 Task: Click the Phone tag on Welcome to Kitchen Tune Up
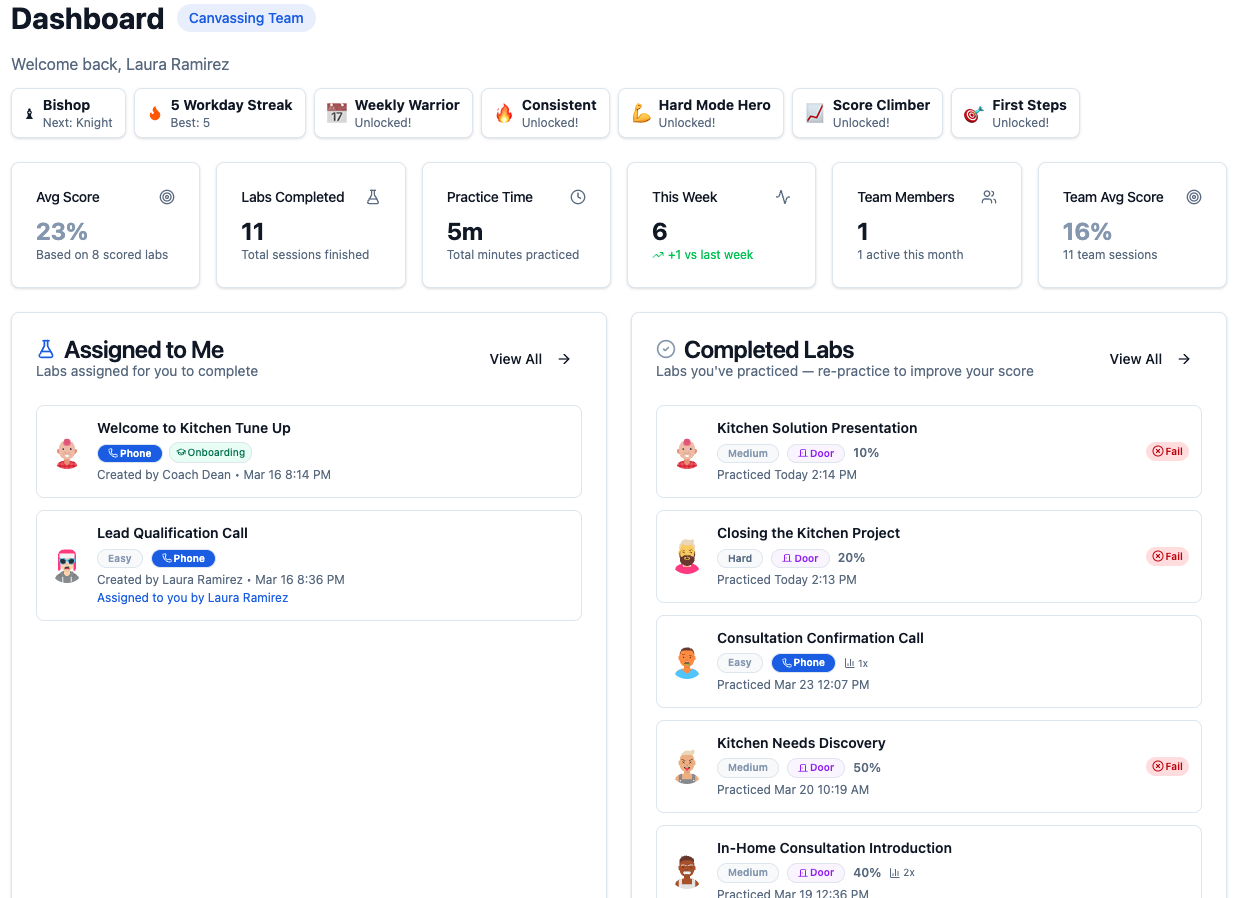[130, 453]
